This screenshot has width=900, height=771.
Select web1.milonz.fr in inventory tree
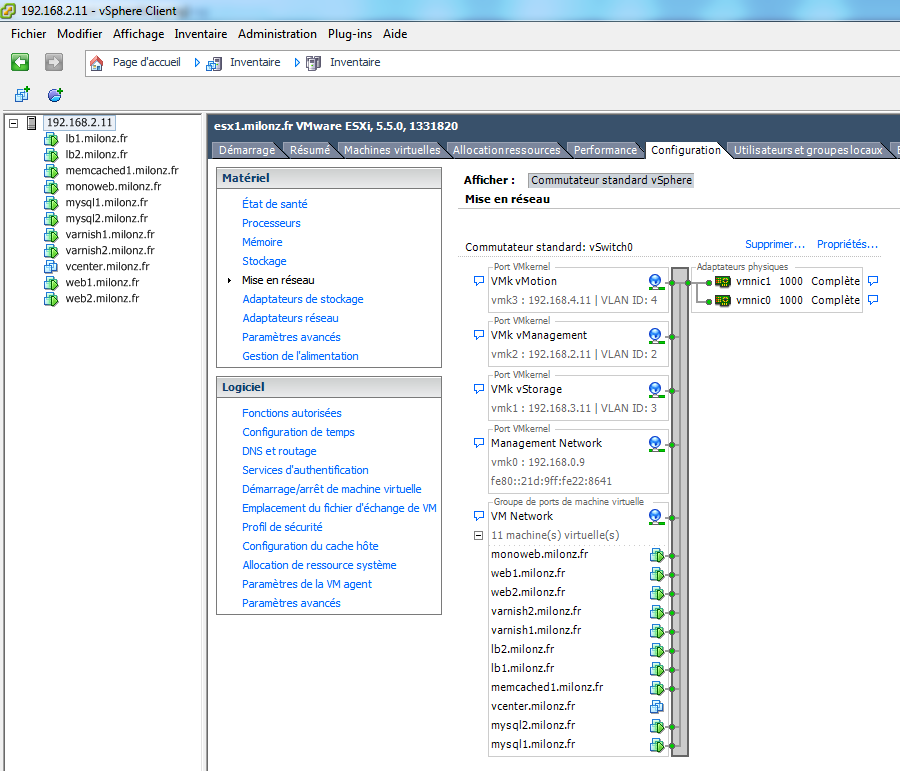coord(102,282)
